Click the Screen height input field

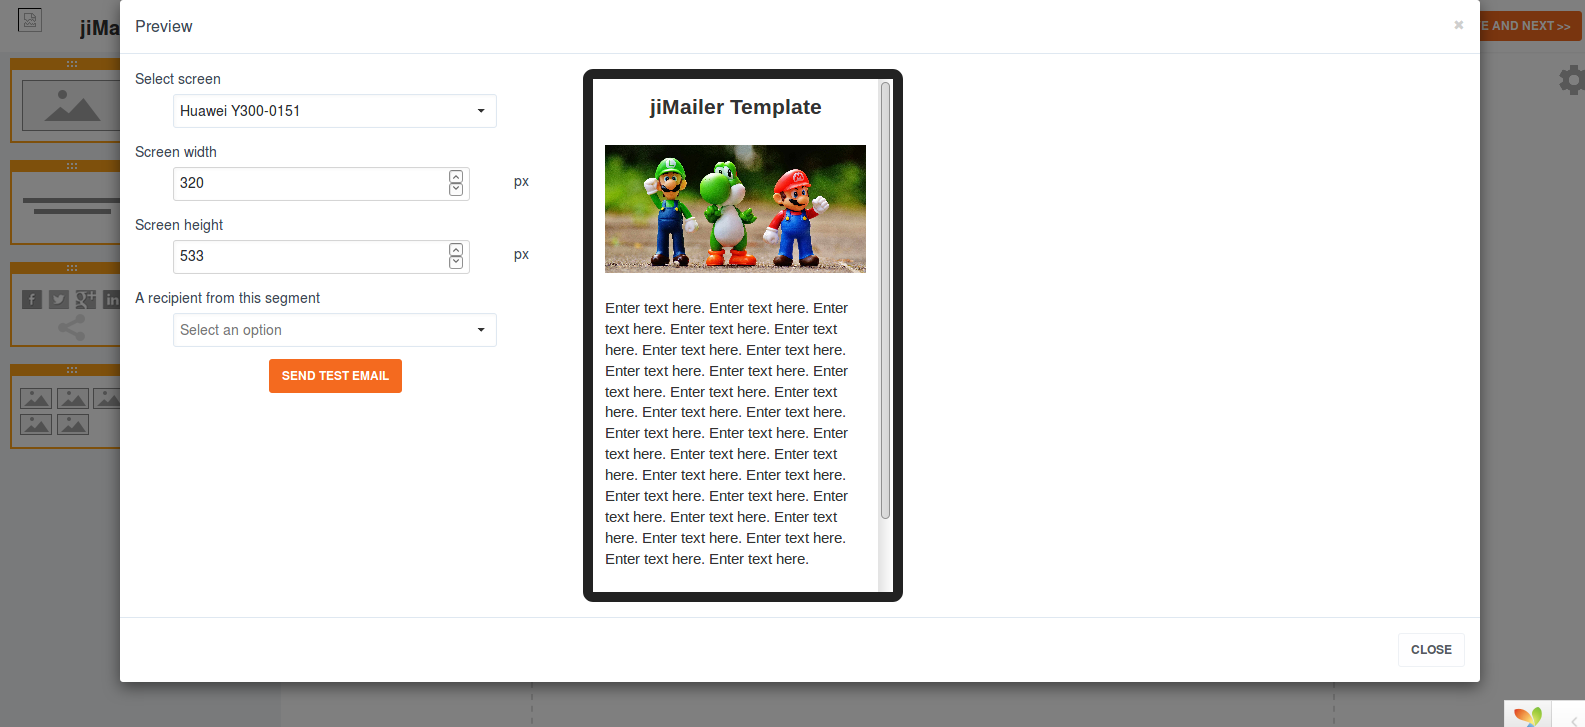coord(321,257)
